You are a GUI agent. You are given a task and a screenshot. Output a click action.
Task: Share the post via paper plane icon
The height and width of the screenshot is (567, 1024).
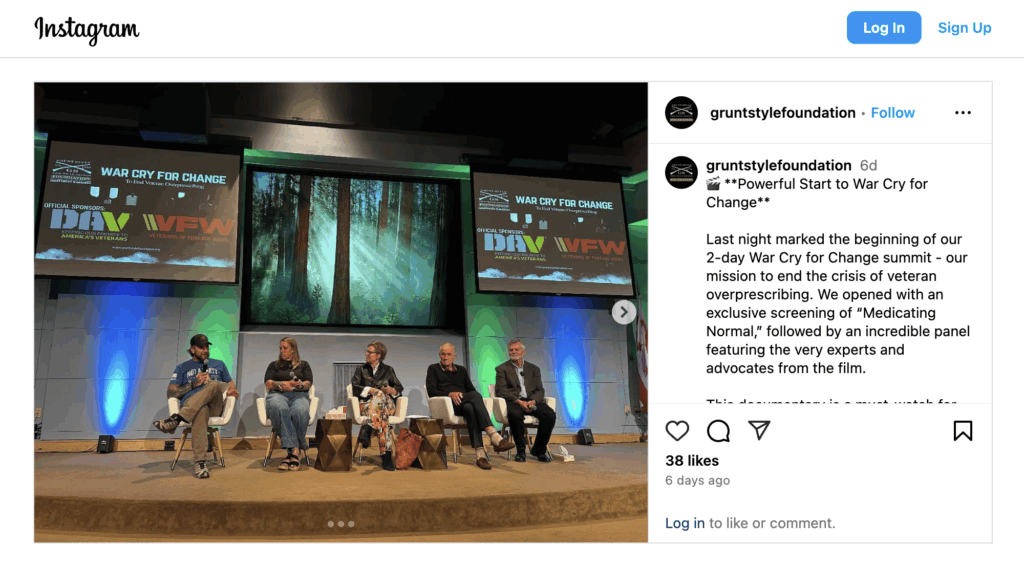759,430
